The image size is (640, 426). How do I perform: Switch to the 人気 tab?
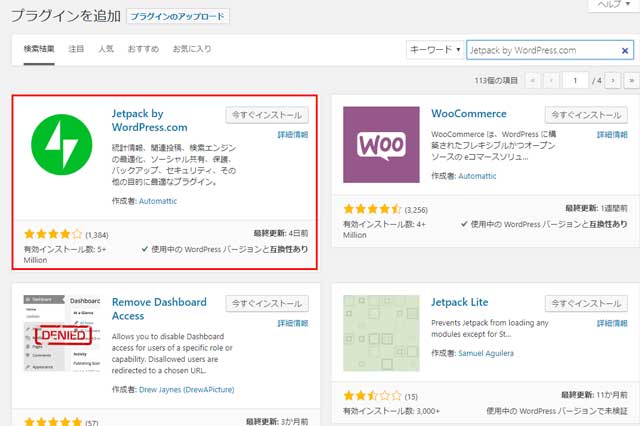tap(106, 49)
